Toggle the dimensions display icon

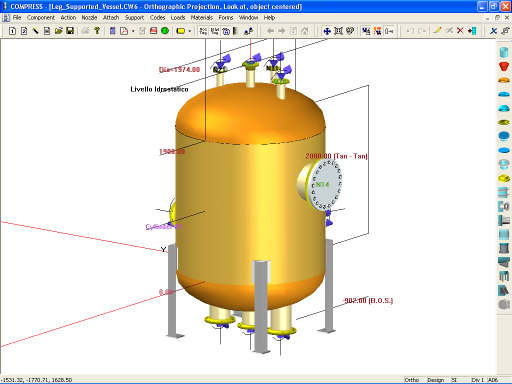pos(389,31)
